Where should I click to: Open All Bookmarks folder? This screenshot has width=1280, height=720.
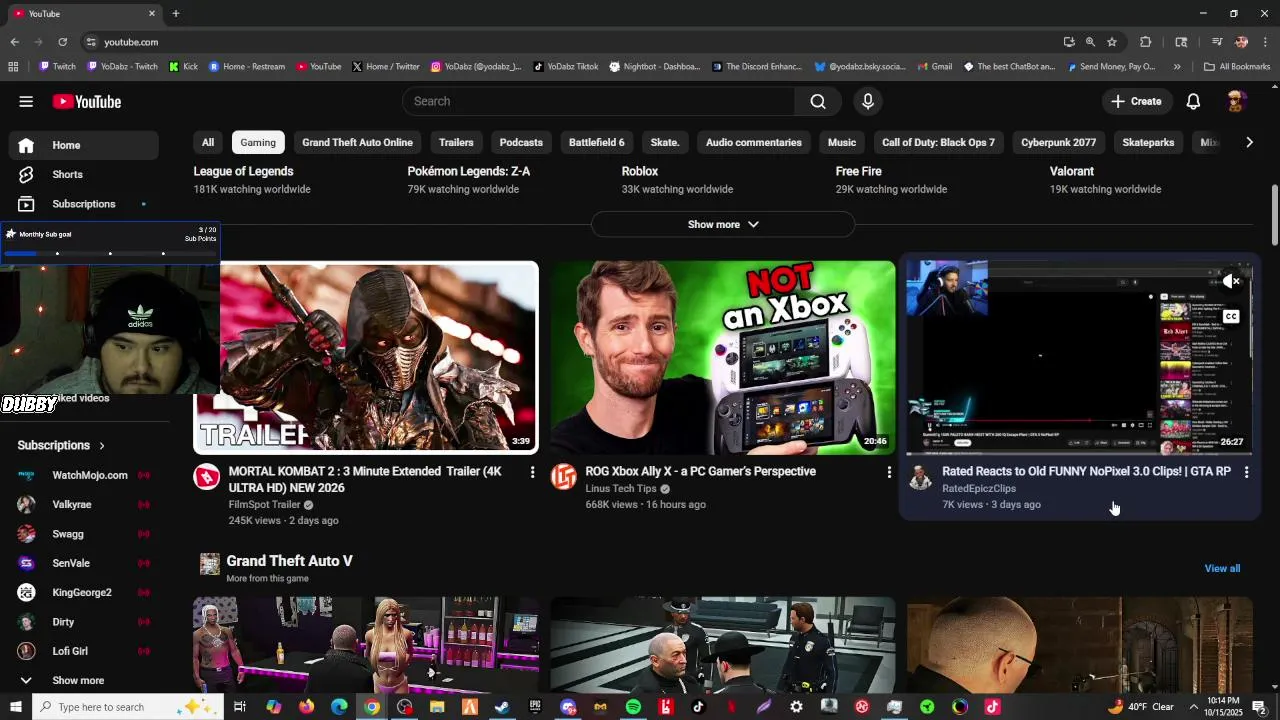(1237, 67)
